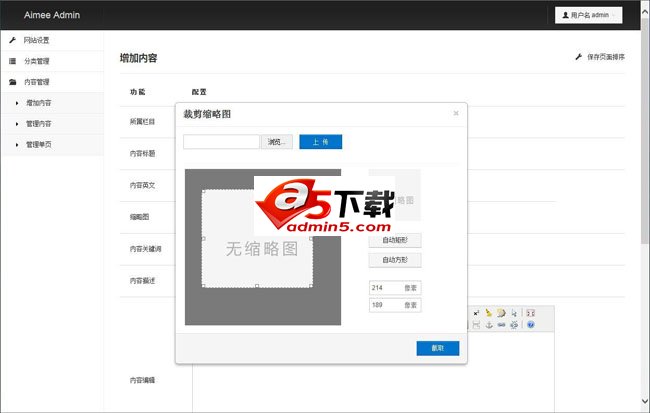Click the crop box bottom-right corner handle

(311, 286)
